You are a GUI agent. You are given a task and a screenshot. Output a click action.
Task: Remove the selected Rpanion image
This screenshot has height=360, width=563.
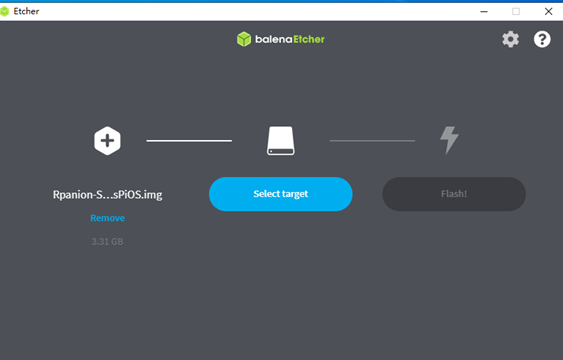click(x=107, y=218)
